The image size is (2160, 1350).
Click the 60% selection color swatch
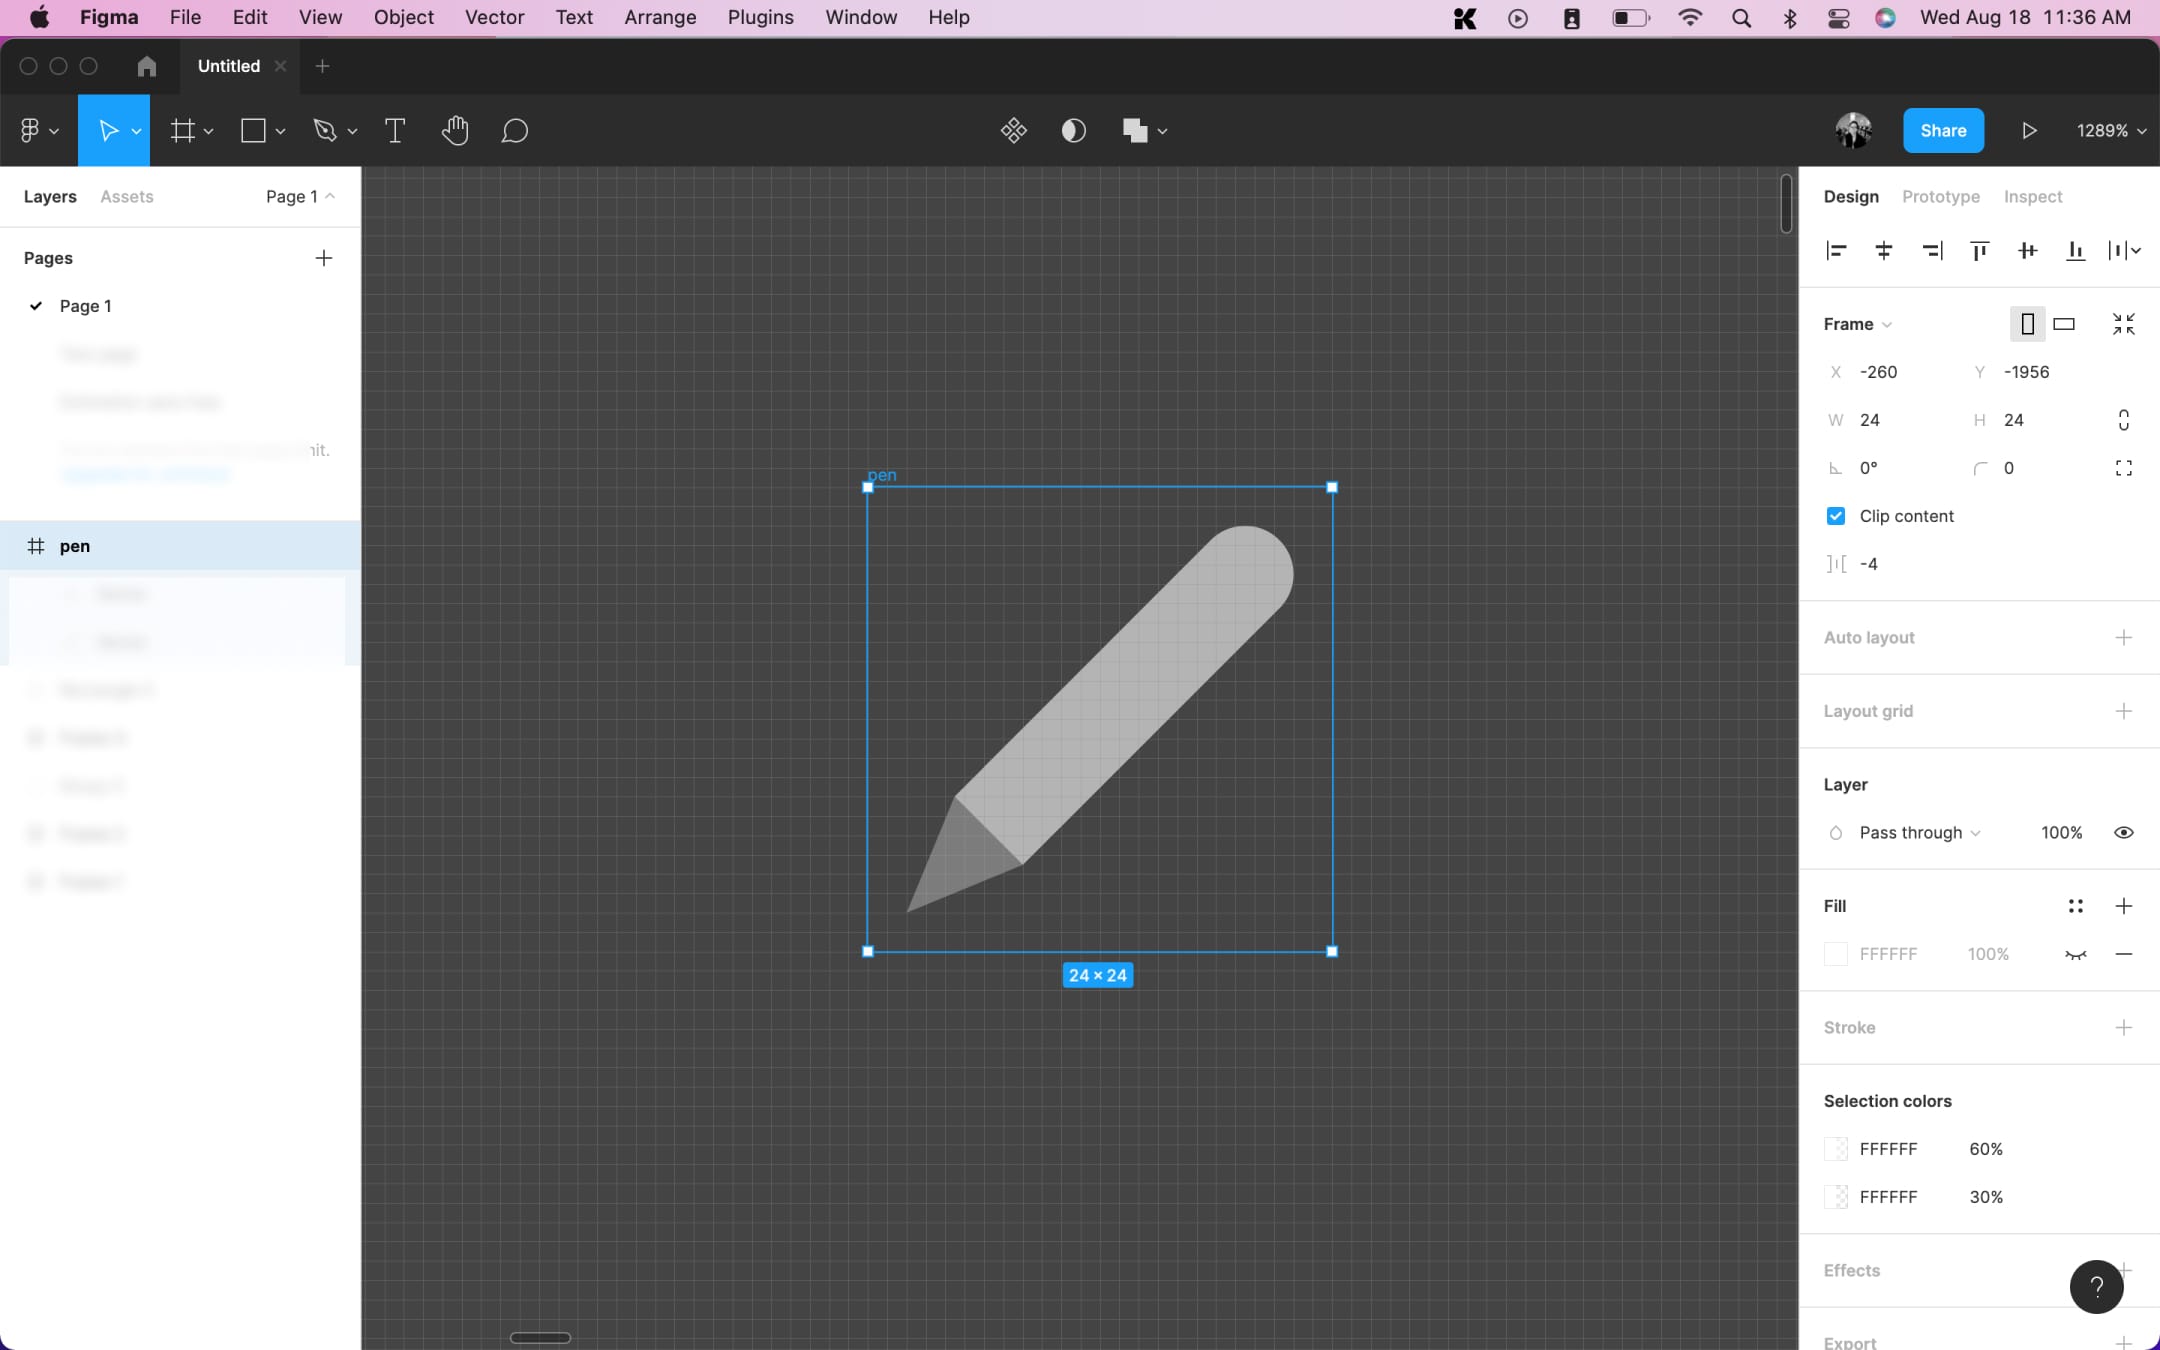tap(1836, 1149)
